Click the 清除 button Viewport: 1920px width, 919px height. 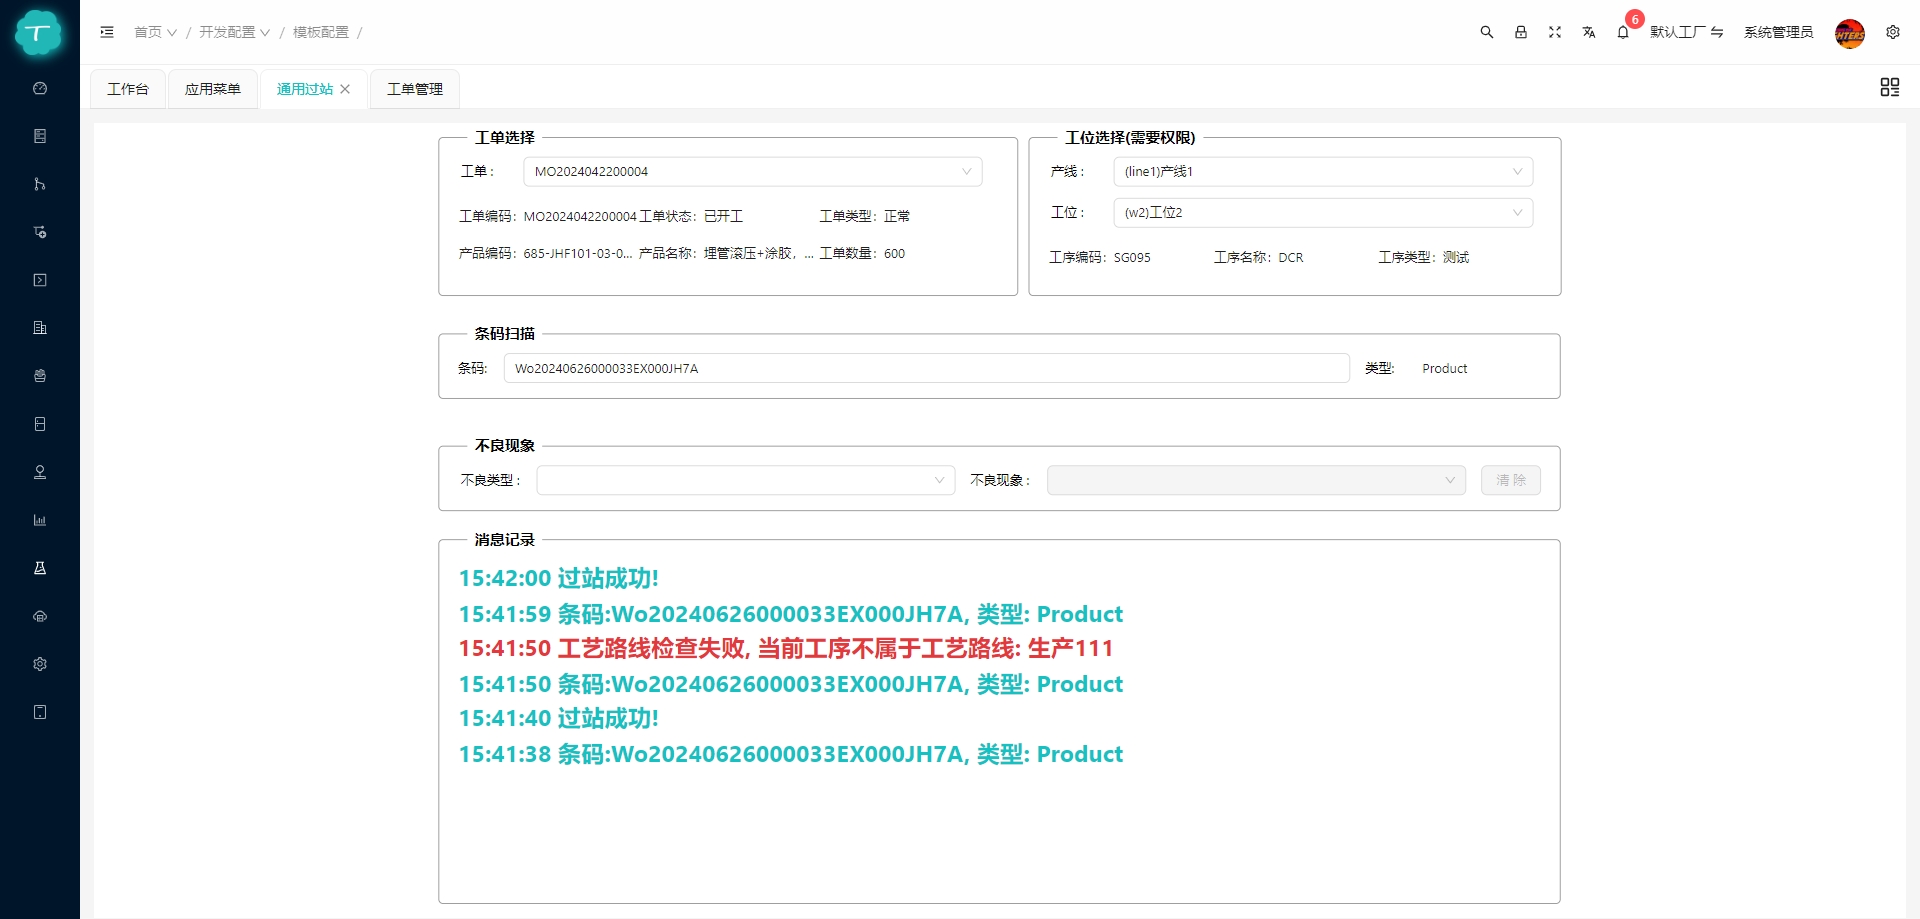[1511, 480]
